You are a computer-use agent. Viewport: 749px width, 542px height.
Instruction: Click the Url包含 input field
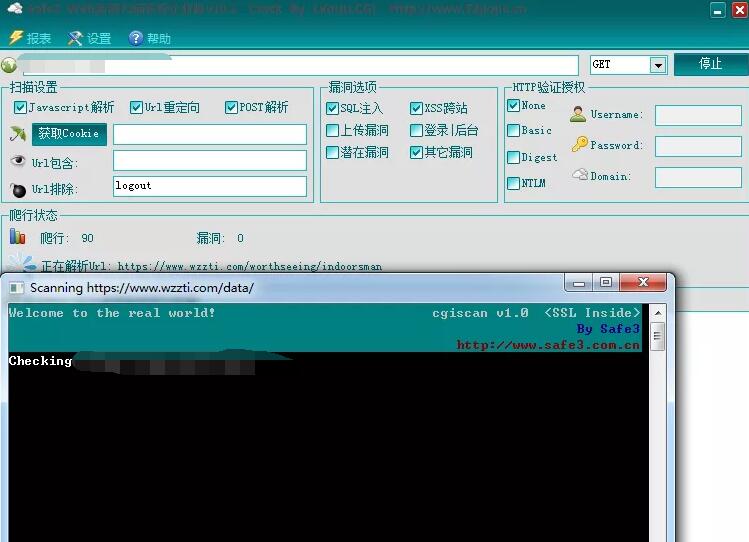click(210, 160)
